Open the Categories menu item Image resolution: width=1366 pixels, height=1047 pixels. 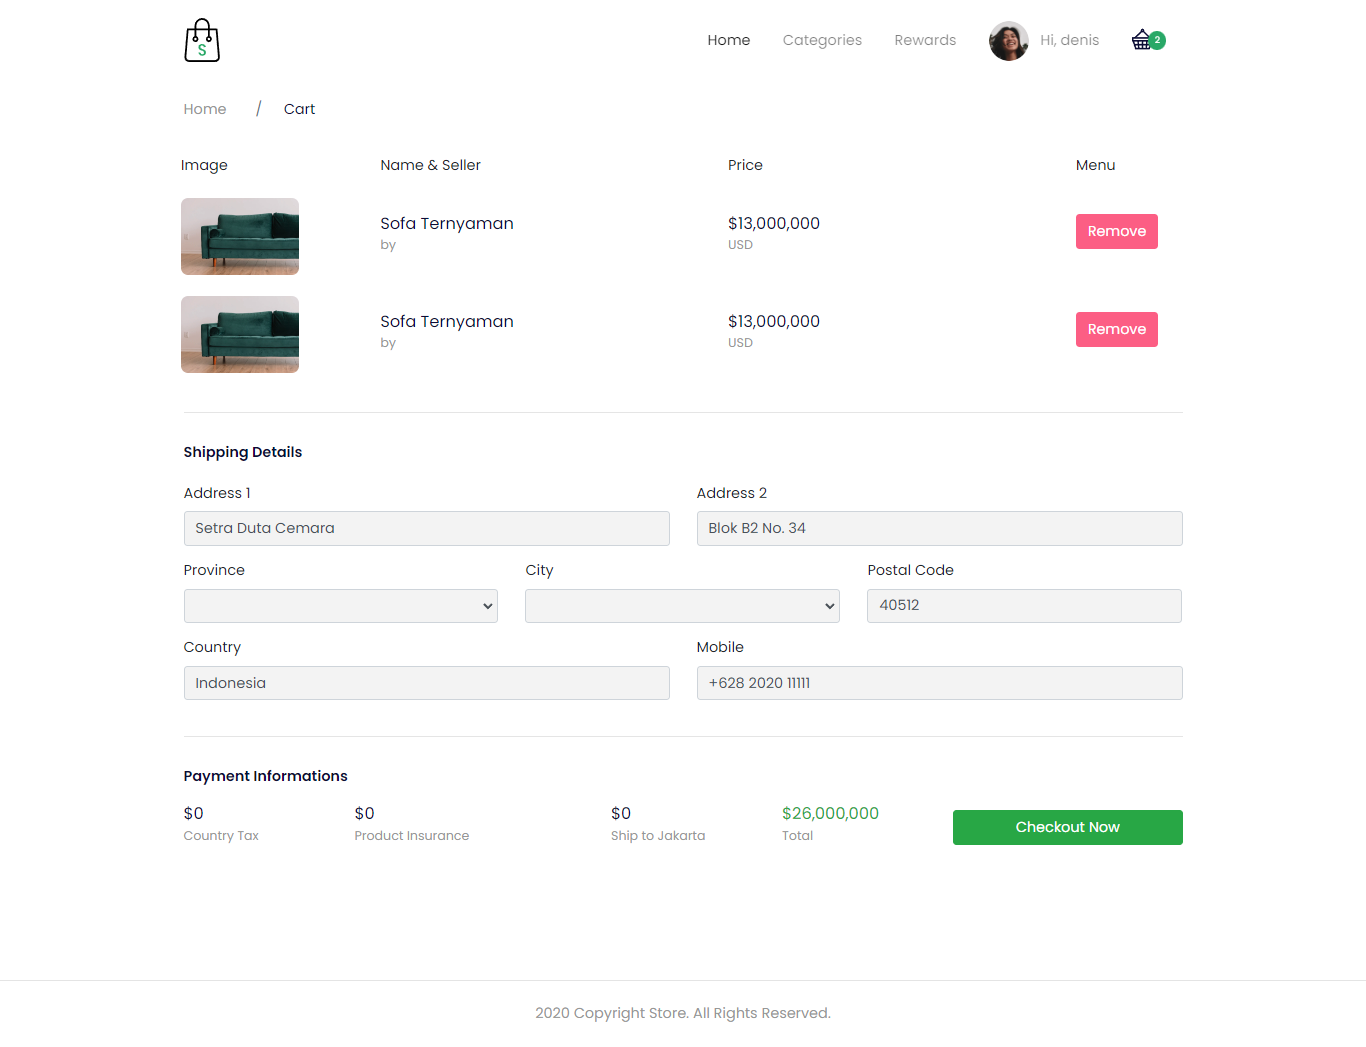pos(822,40)
